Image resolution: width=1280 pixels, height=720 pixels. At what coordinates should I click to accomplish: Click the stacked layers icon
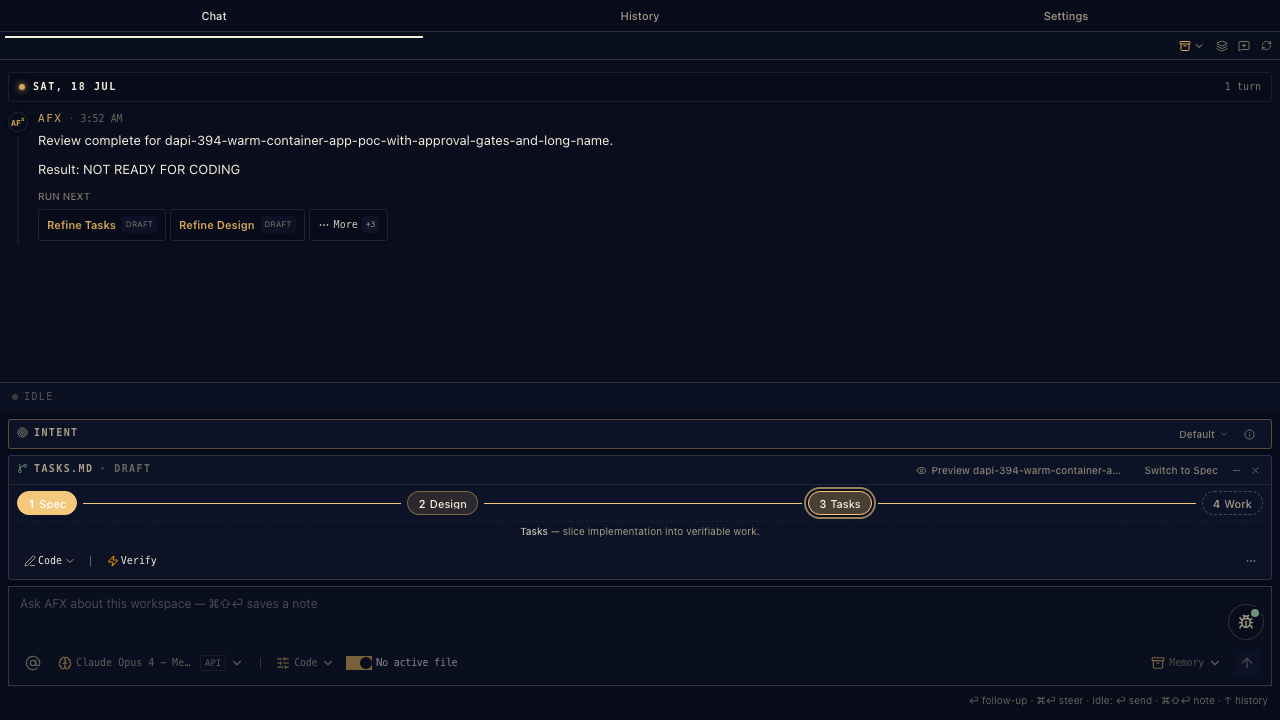click(1222, 46)
